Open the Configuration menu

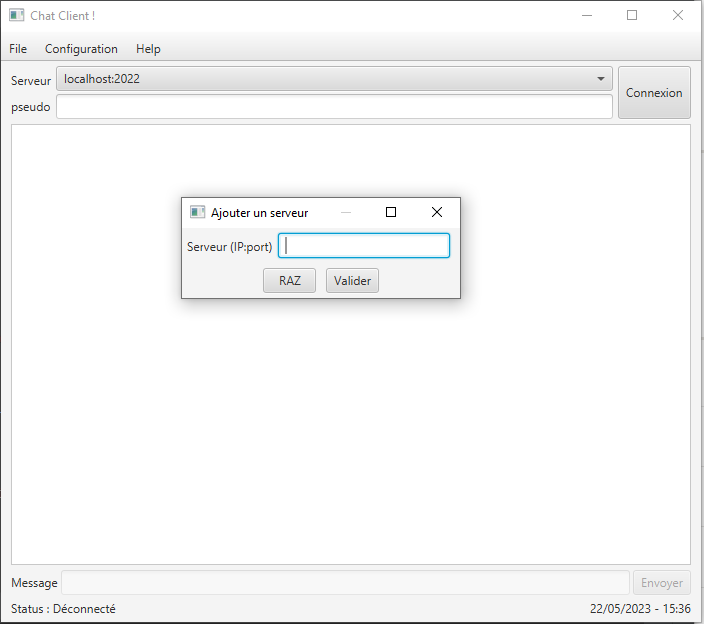[x=81, y=48]
